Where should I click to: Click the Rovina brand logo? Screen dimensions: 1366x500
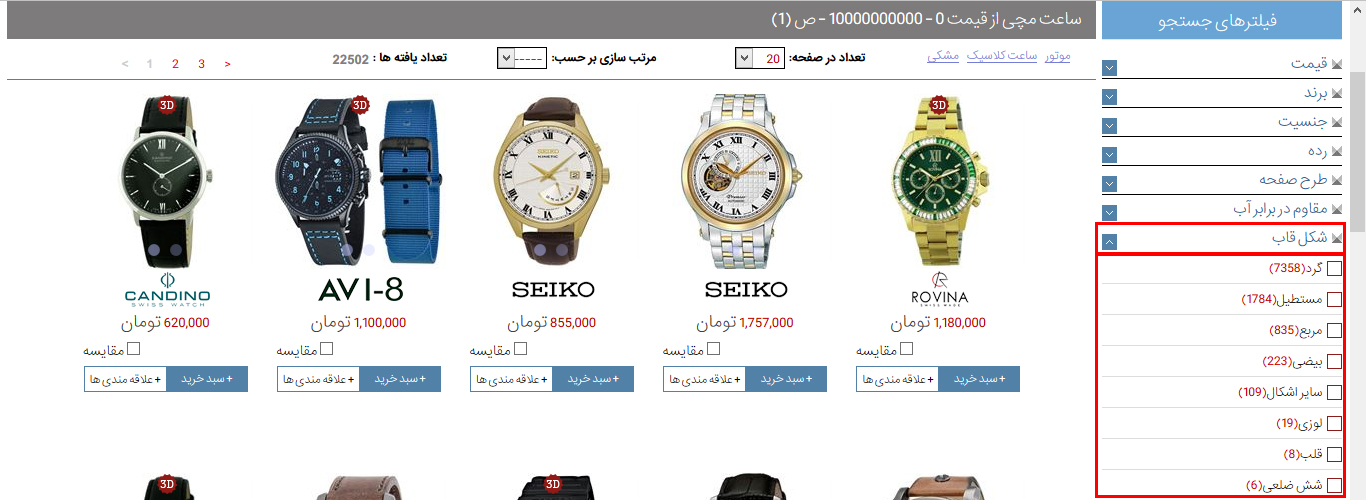(939, 289)
